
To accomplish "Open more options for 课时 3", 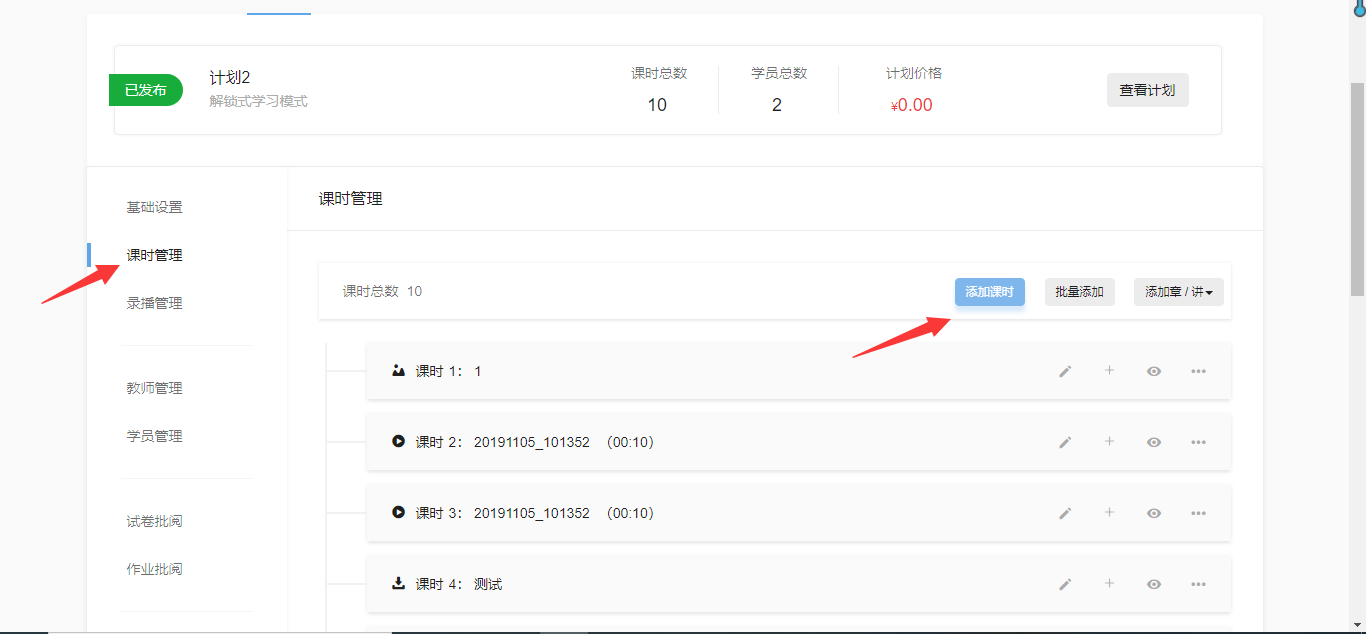I will click(1198, 513).
